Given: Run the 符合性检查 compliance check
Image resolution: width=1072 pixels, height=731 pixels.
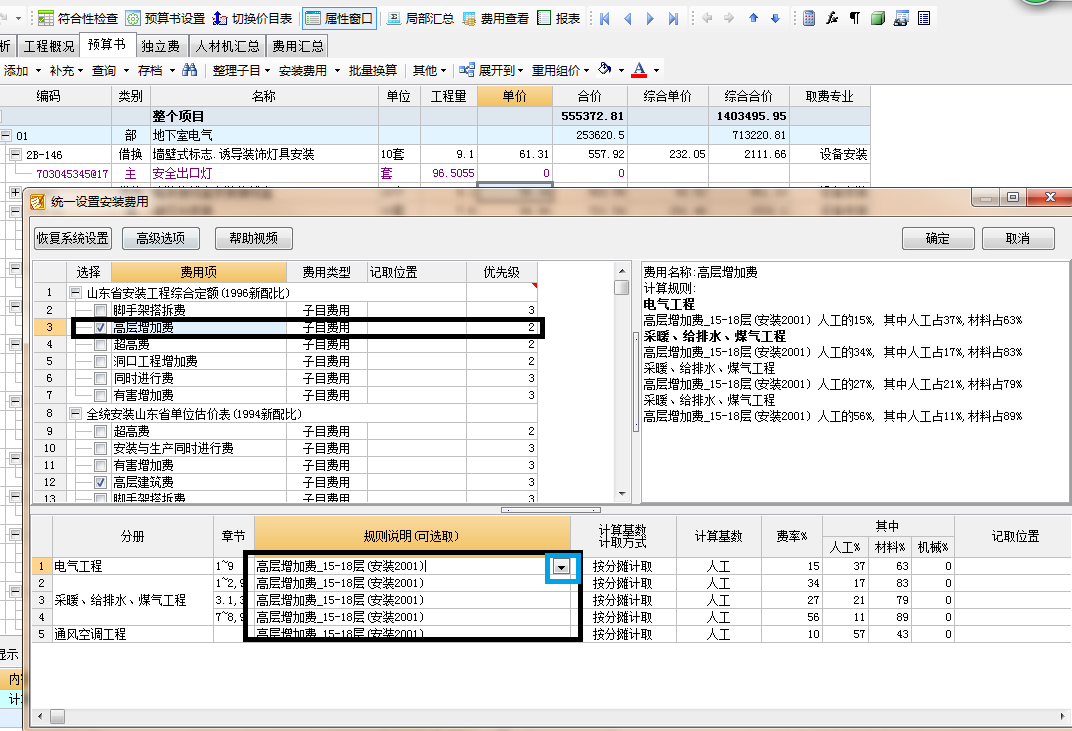Looking at the screenshot, I should click(x=78, y=18).
